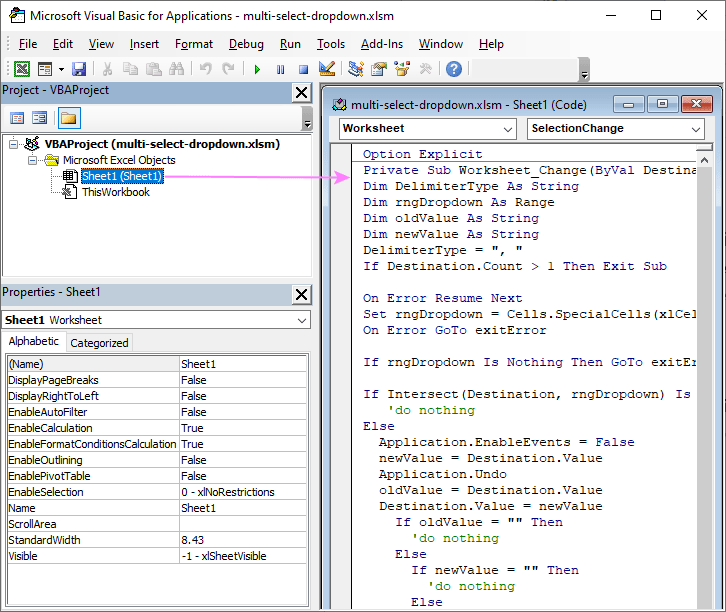The height and width of the screenshot is (612, 726).
Task: Click the code line 'Application.Undo'
Action: click(443, 475)
